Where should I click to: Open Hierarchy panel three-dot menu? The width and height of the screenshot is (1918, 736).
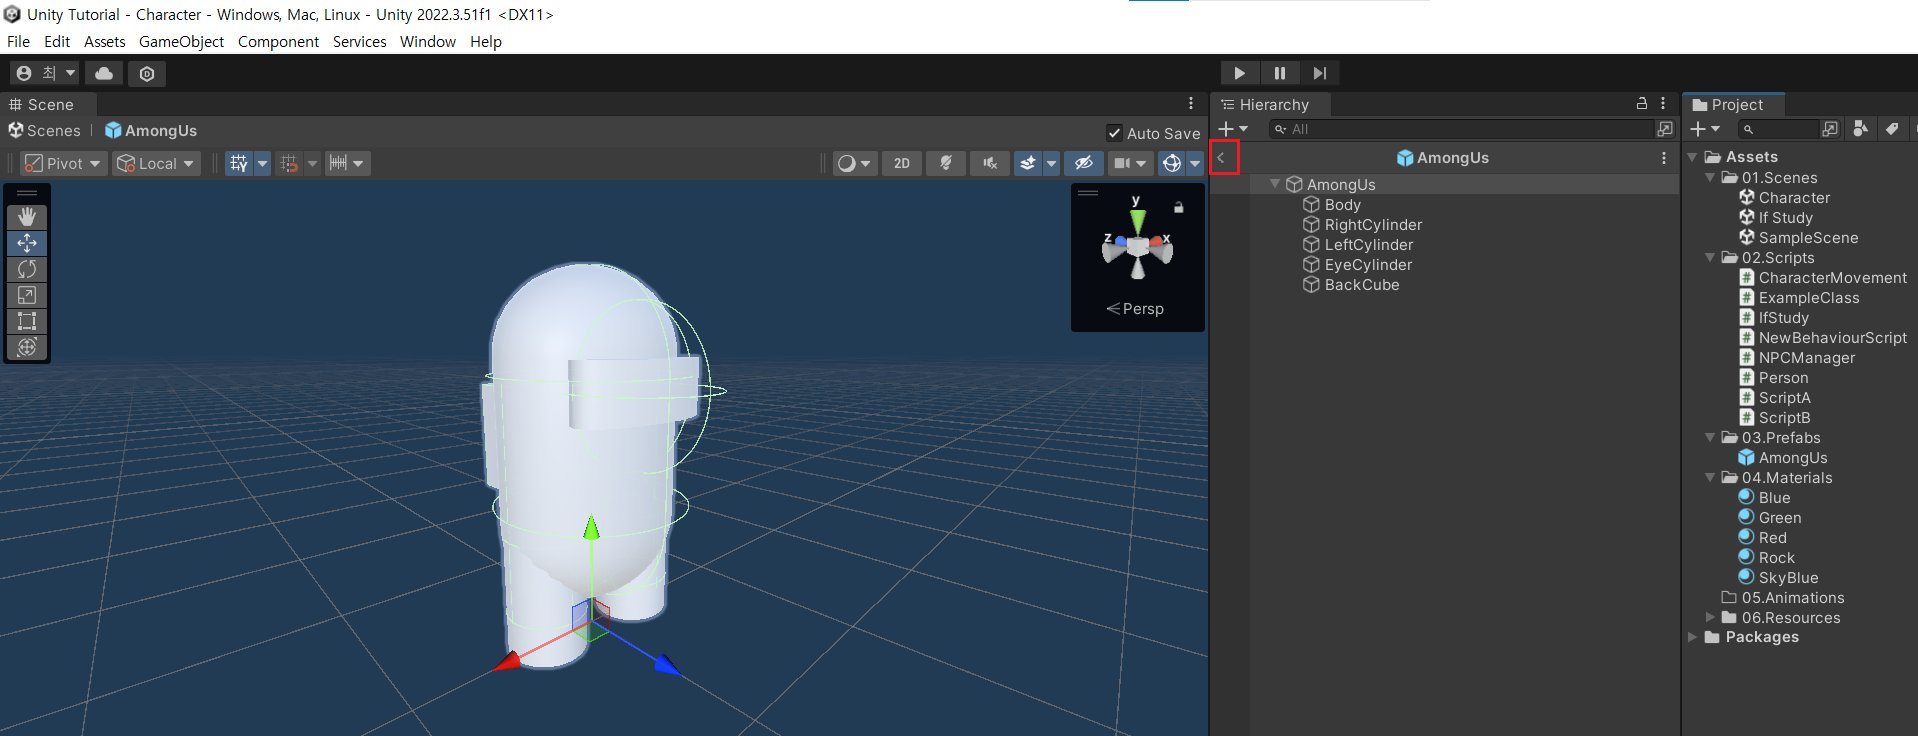coord(1663,104)
